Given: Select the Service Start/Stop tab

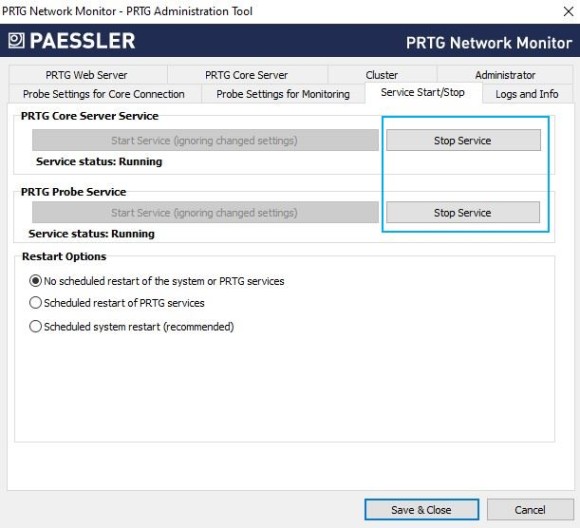Looking at the screenshot, I should pos(423,93).
